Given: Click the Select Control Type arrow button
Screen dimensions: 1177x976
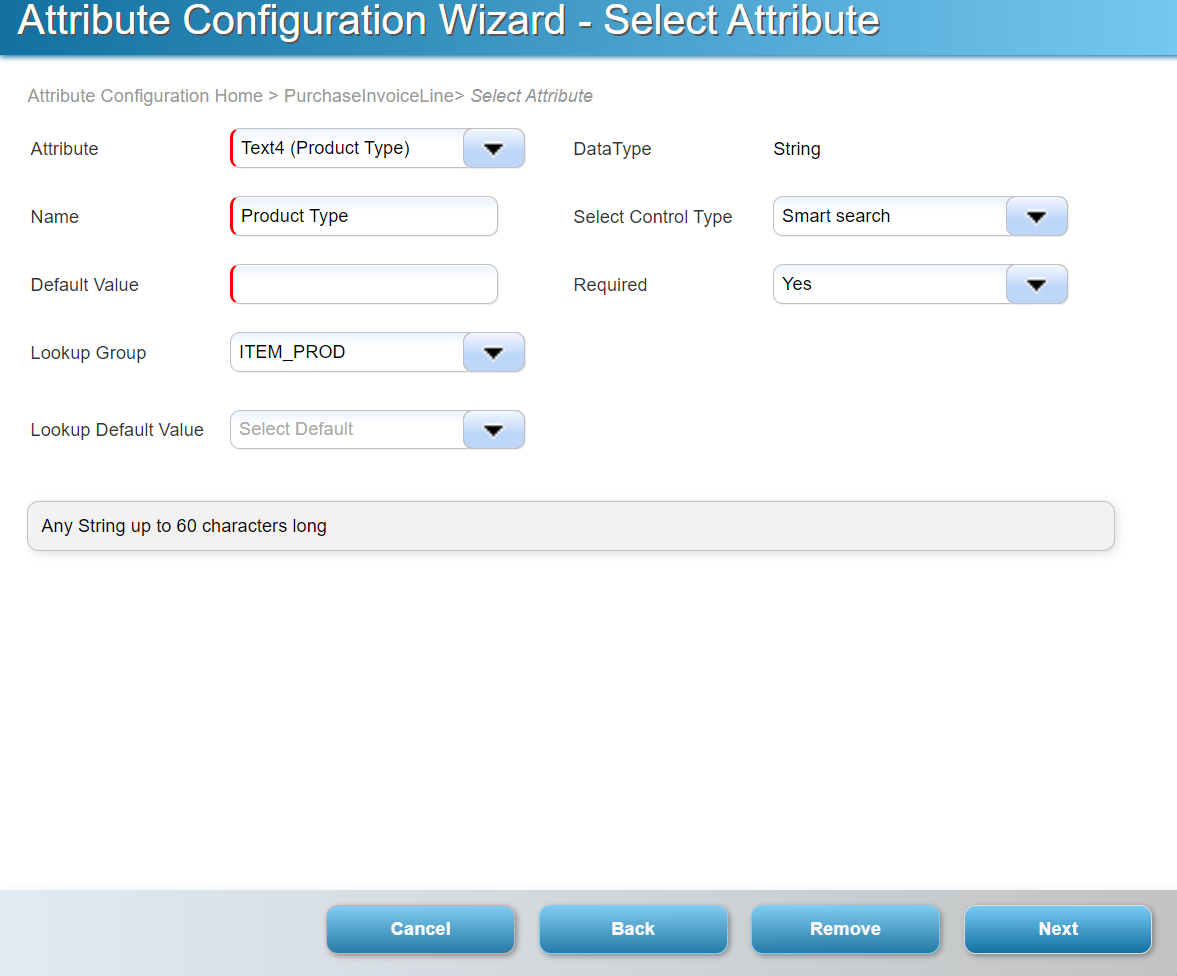Looking at the screenshot, I should (1036, 216).
